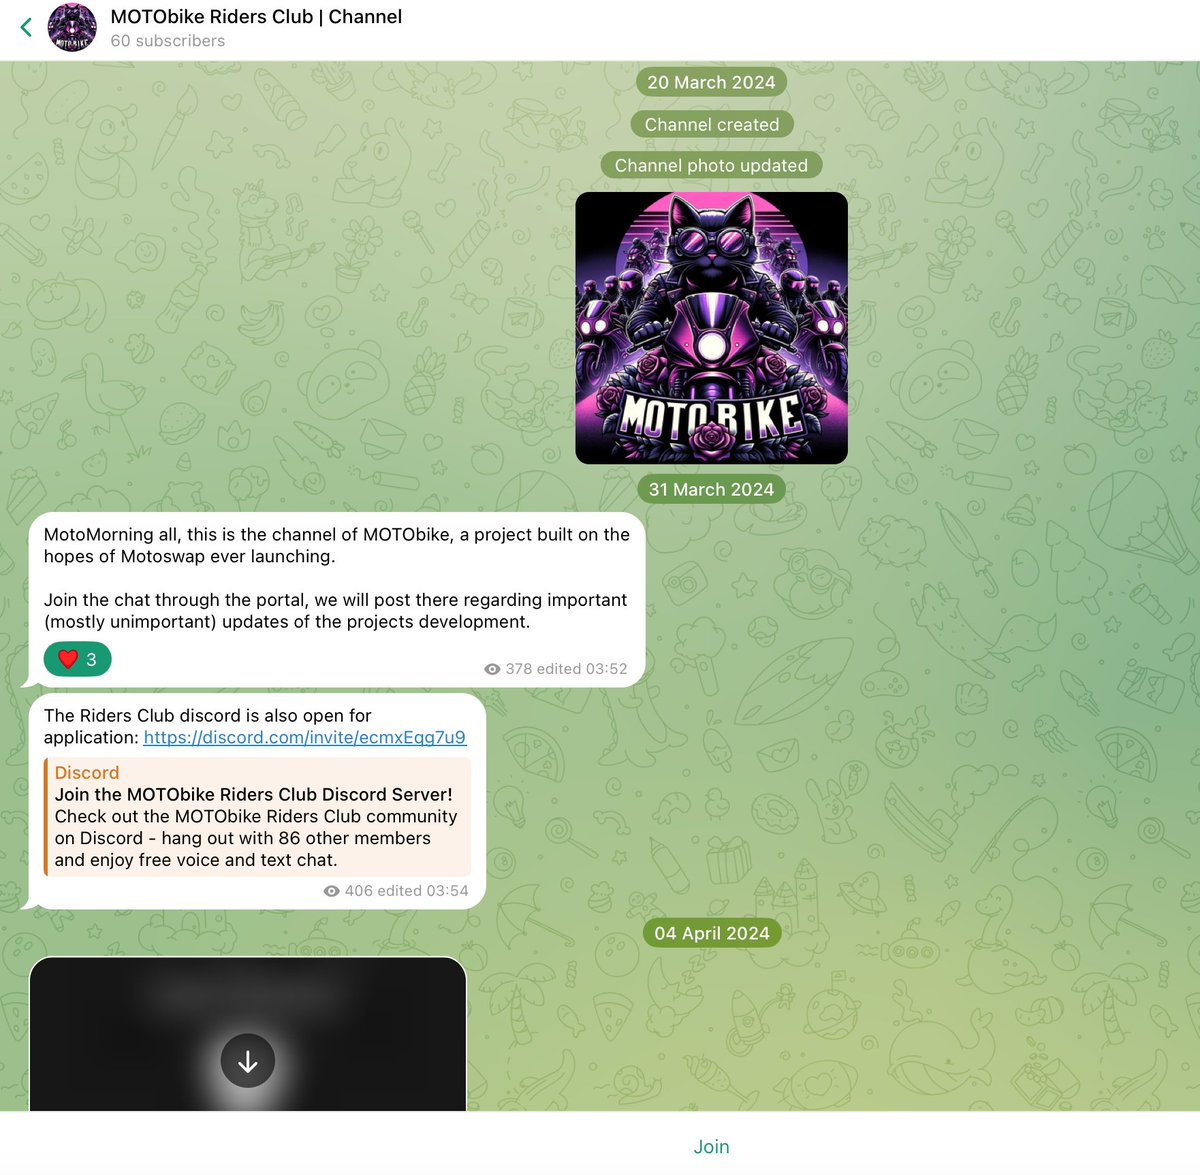Select the 20 March 2024 date badge
This screenshot has height=1175, width=1200.
[711, 82]
